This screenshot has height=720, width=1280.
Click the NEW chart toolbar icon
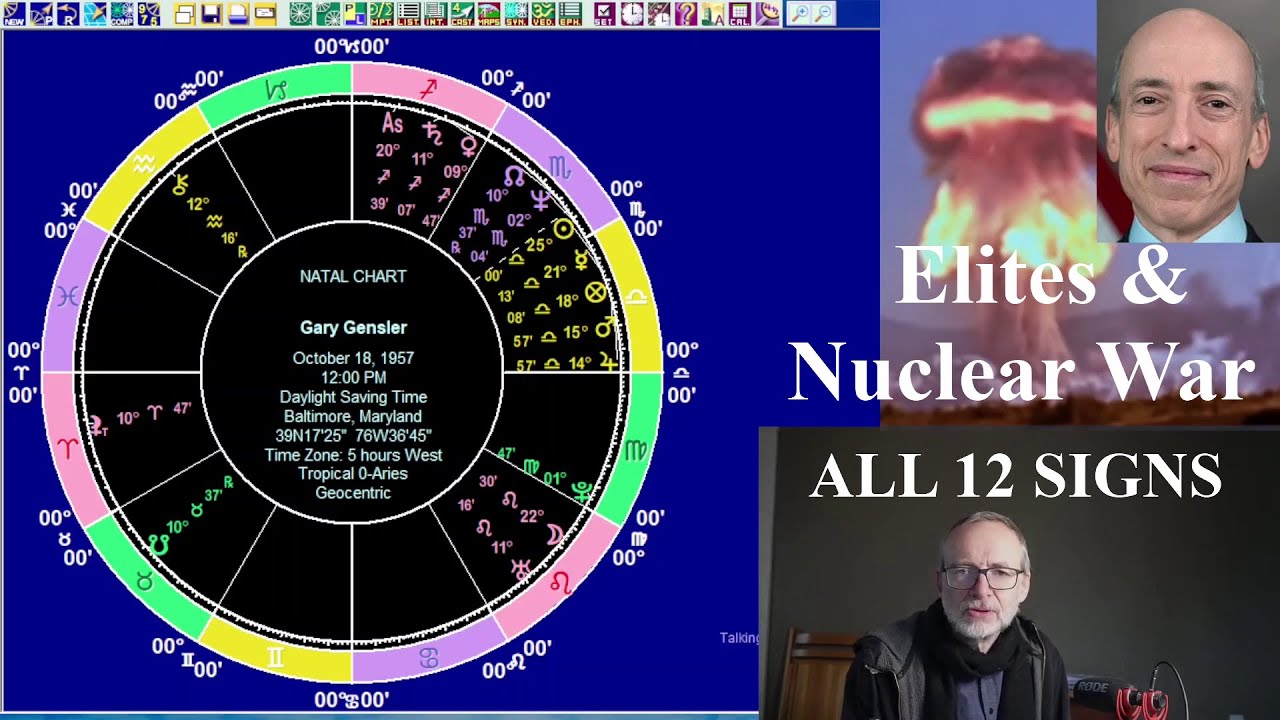coord(14,14)
